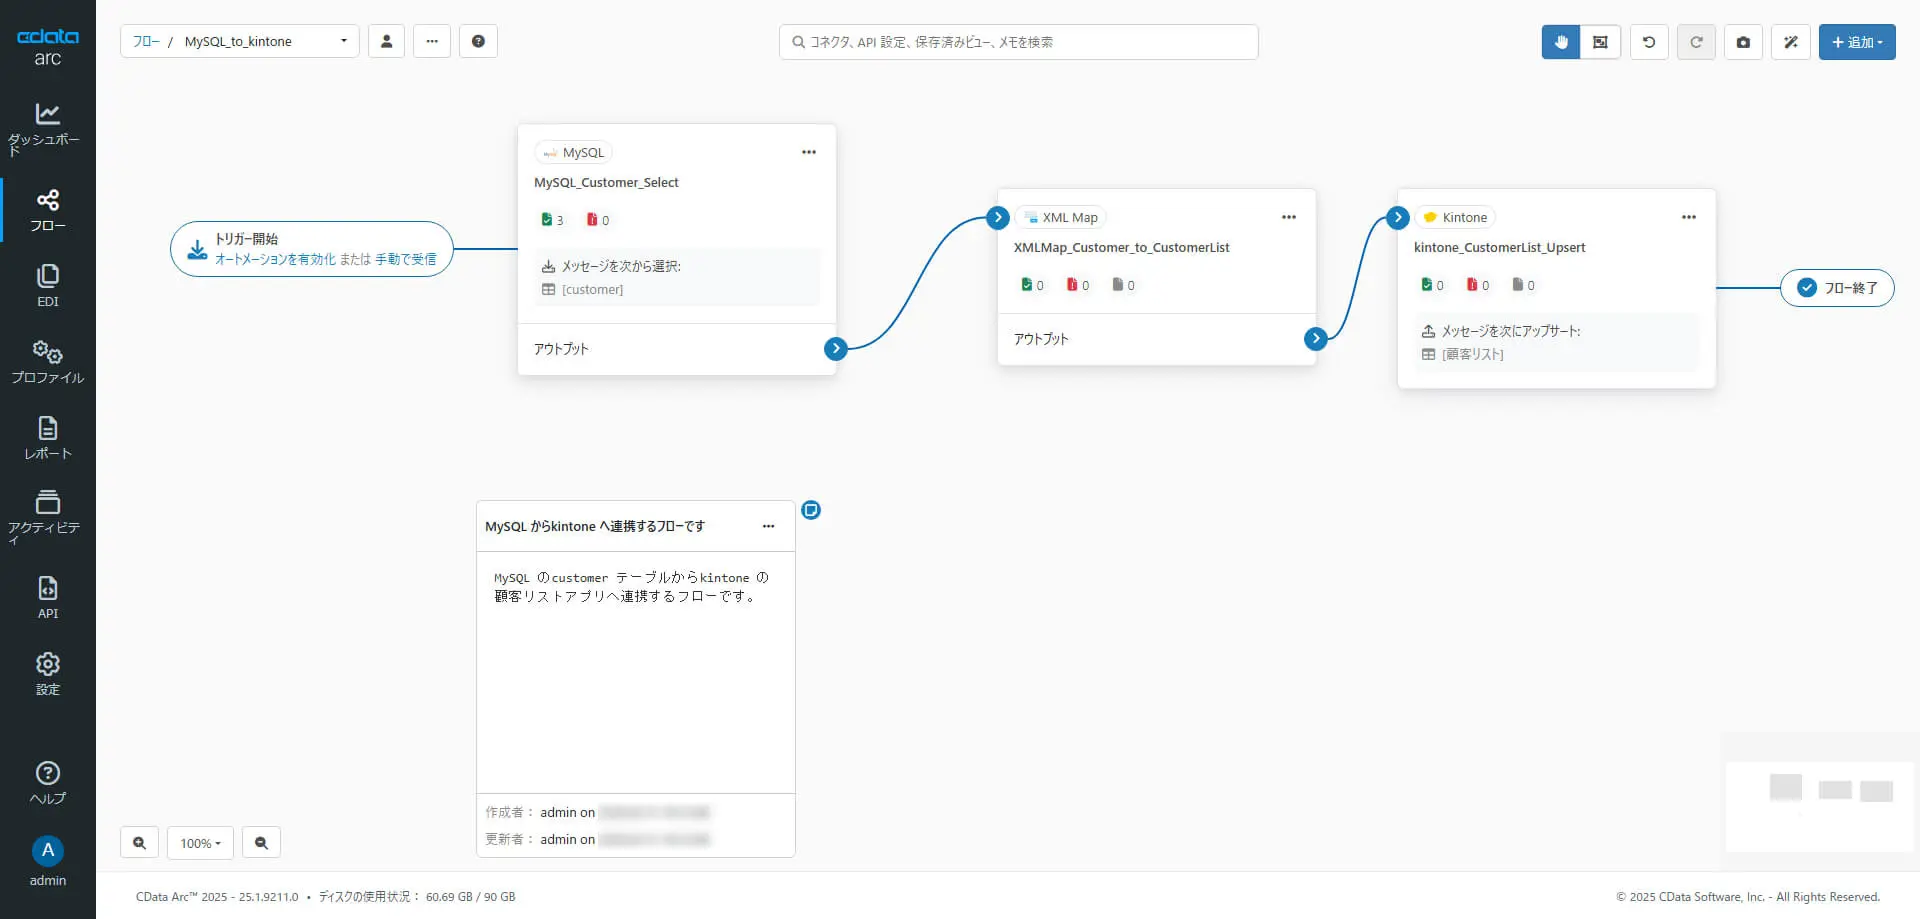Click the XML Map input port arrow
This screenshot has width=1920, height=919.
(997, 217)
